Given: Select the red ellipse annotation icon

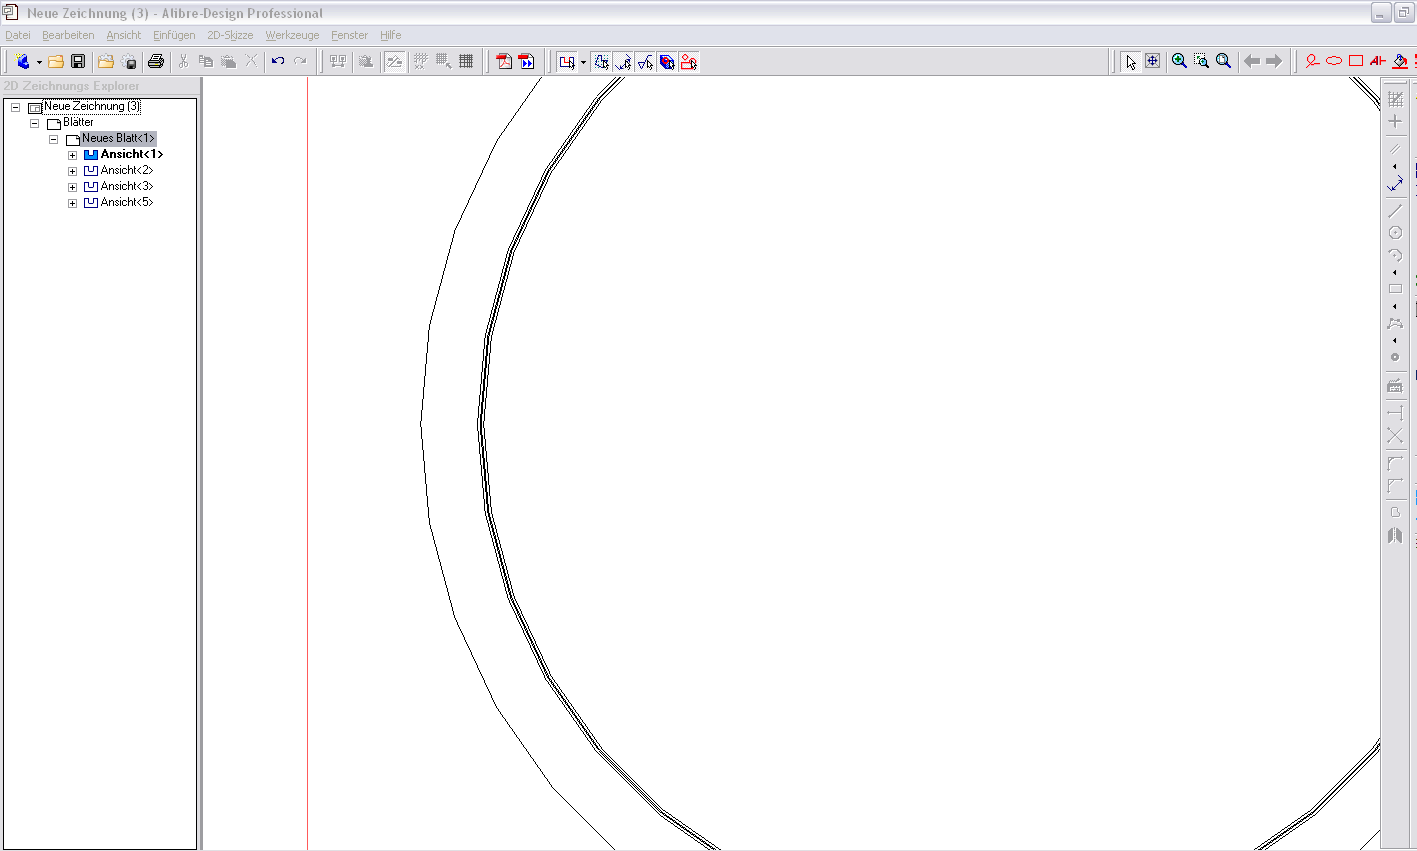Looking at the screenshot, I should pyautogui.click(x=1334, y=61).
